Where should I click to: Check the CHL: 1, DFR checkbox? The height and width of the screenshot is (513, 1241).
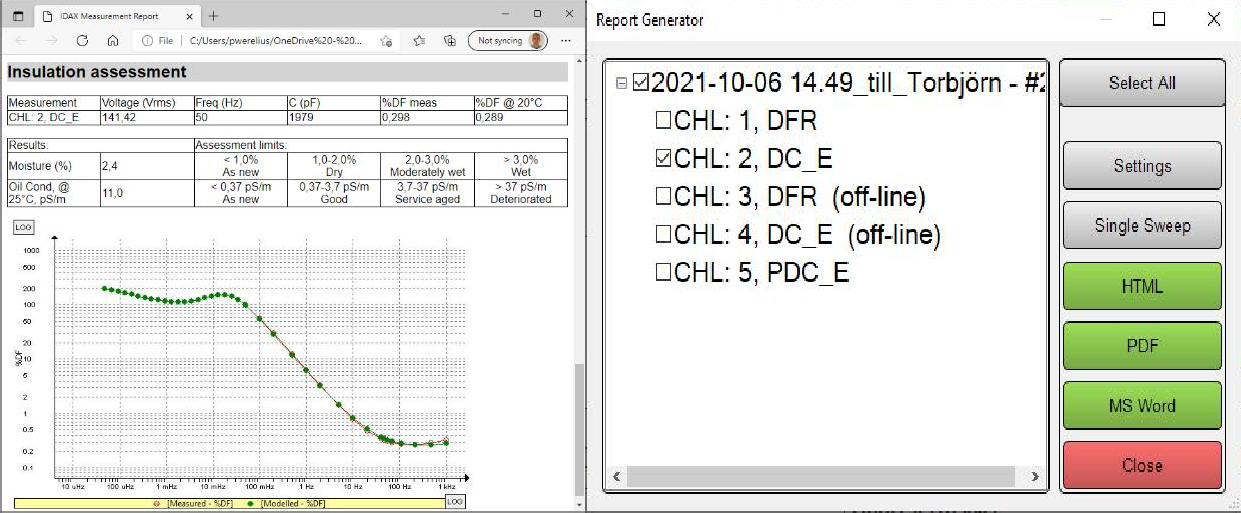663,122
